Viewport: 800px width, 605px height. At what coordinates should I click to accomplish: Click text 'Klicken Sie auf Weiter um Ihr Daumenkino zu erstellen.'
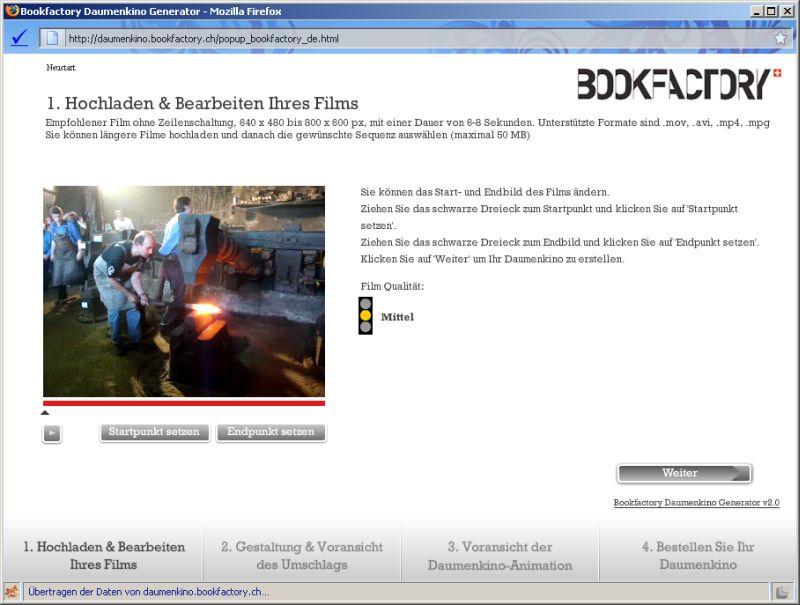coord(492,259)
